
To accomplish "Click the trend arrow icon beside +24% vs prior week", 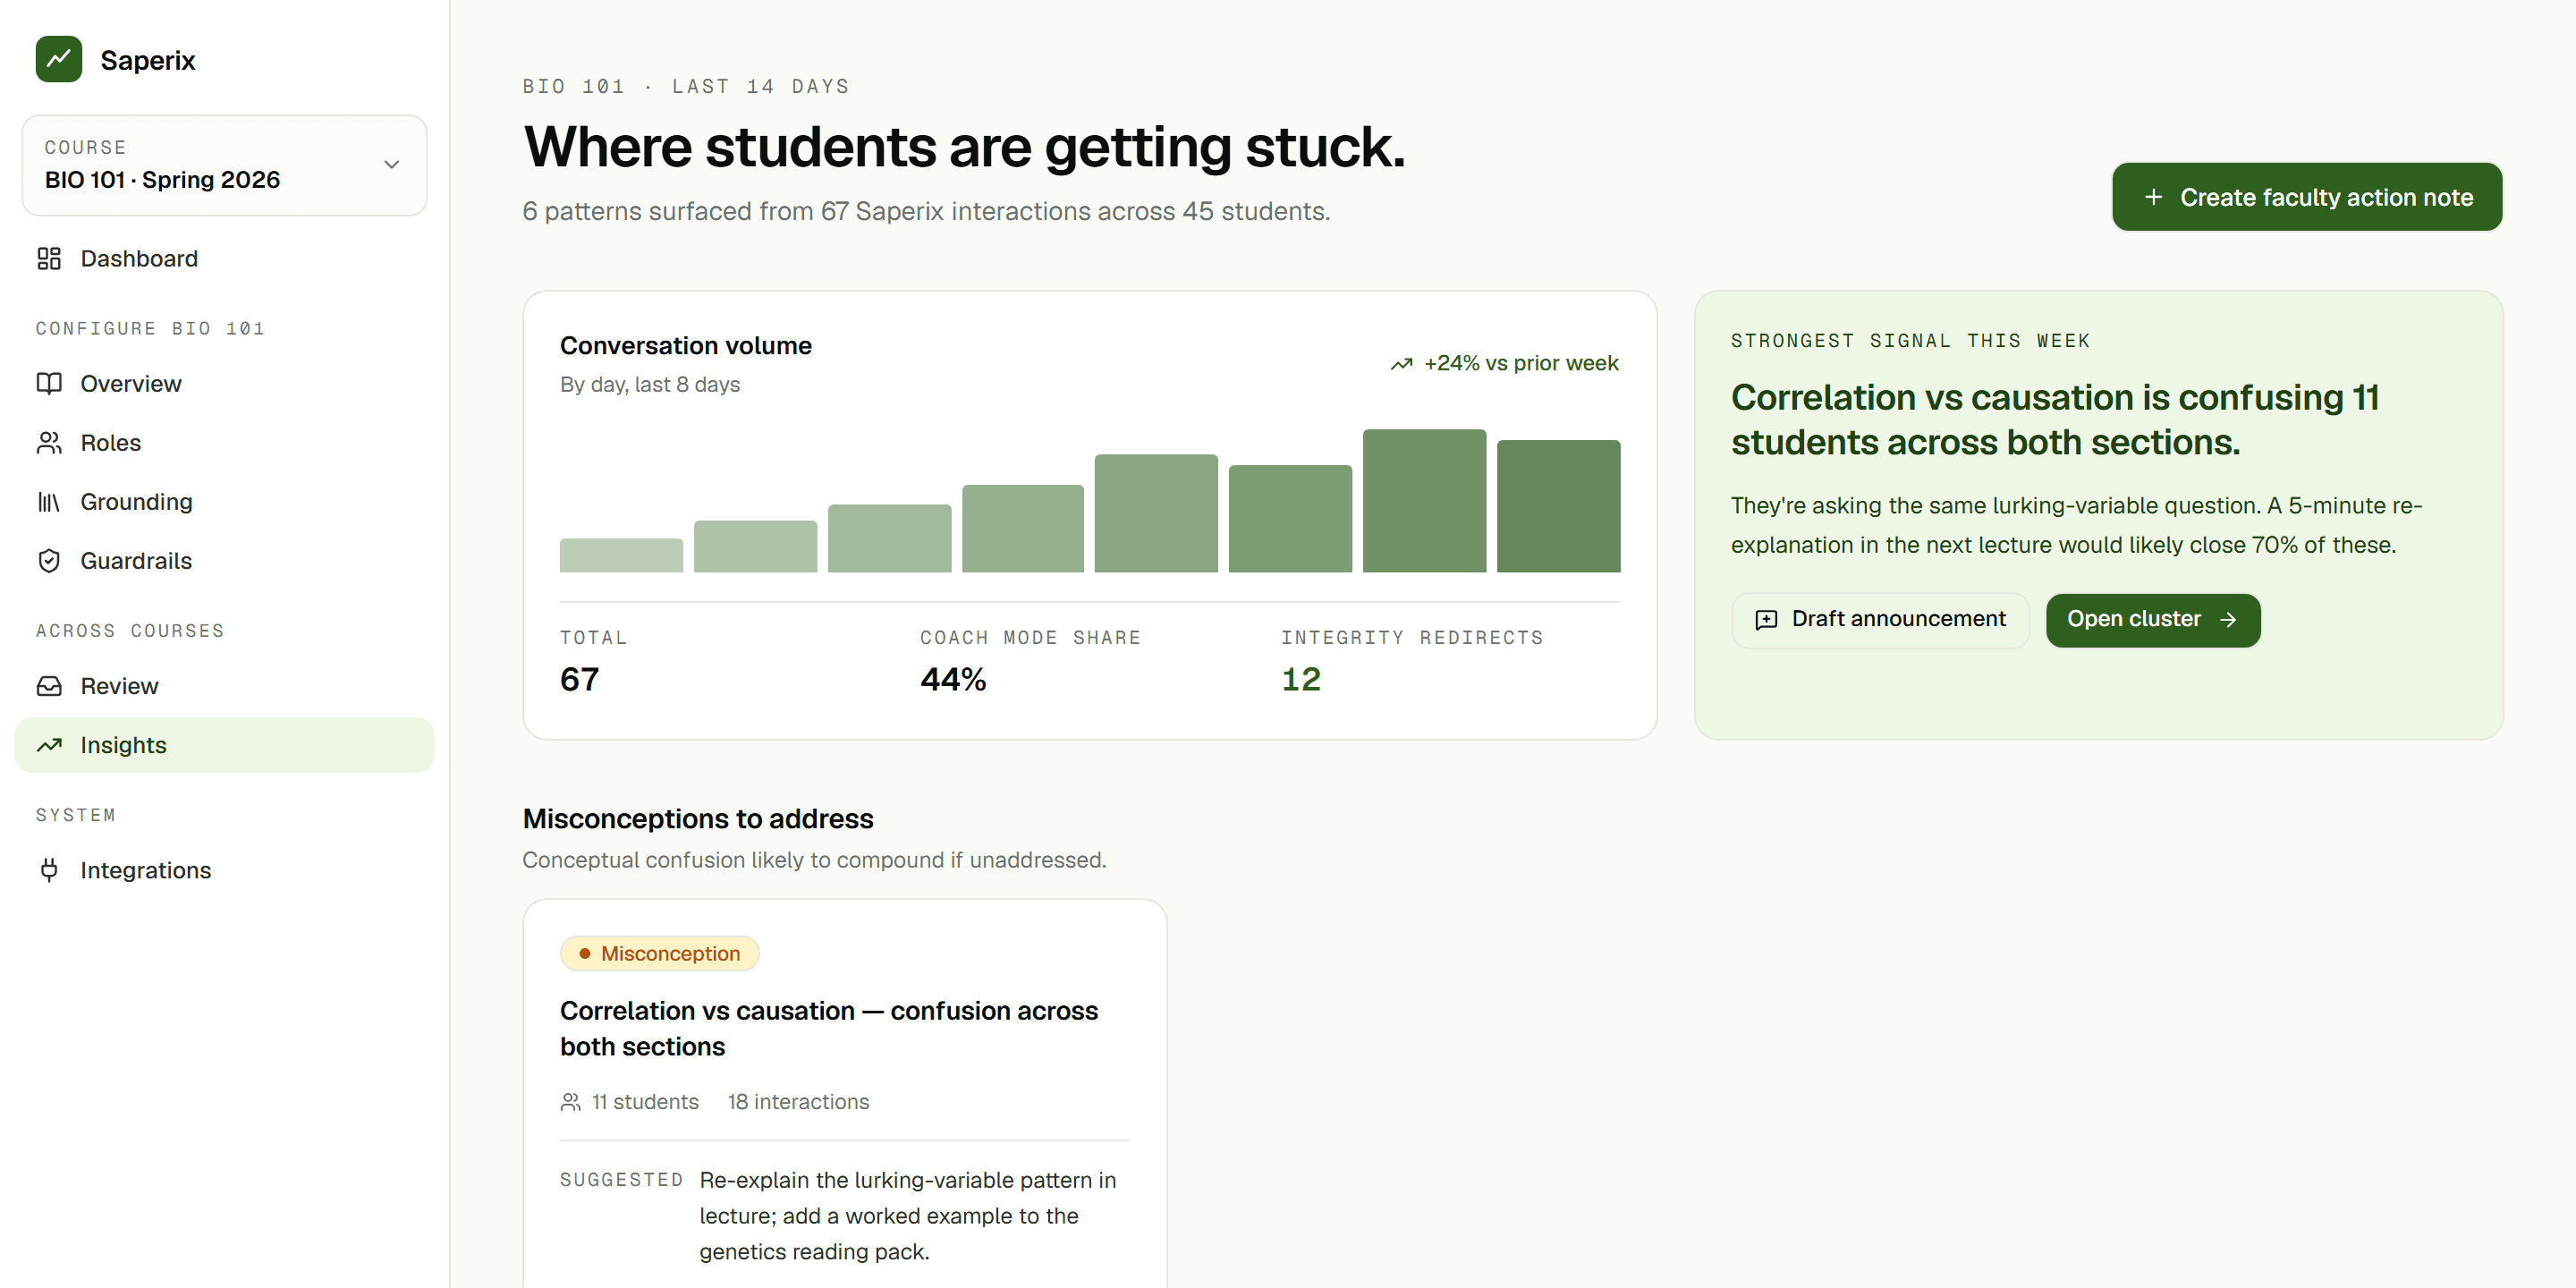I will tap(1401, 364).
